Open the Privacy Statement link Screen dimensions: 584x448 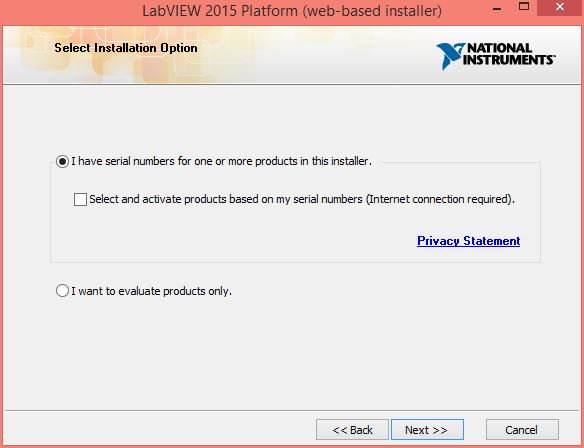468,241
